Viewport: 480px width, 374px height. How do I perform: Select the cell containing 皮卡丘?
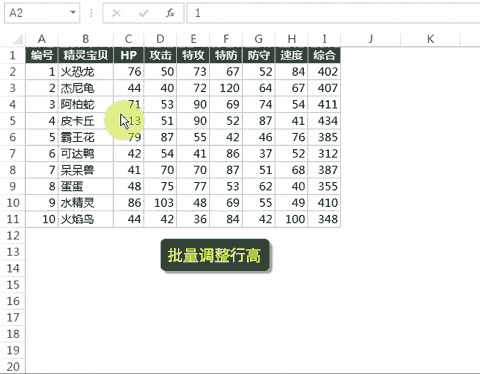coord(86,121)
